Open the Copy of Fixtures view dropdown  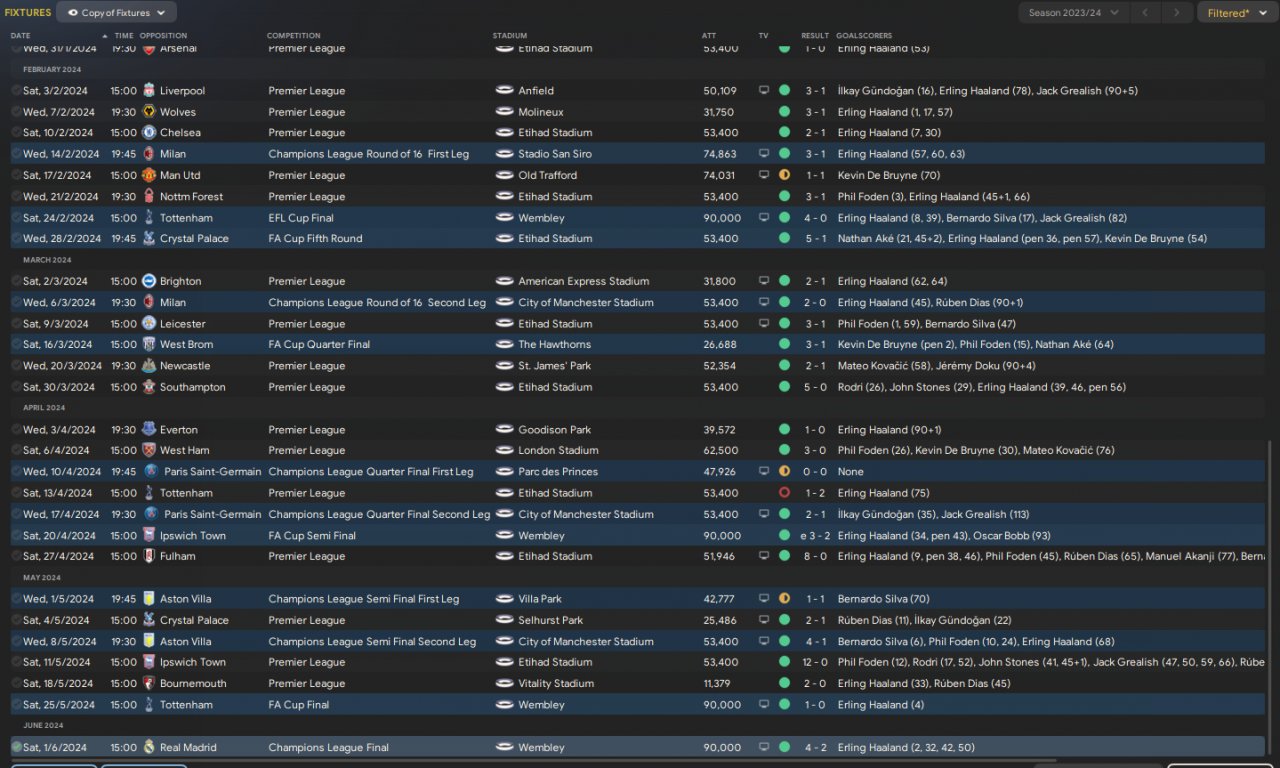tap(116, 13)
